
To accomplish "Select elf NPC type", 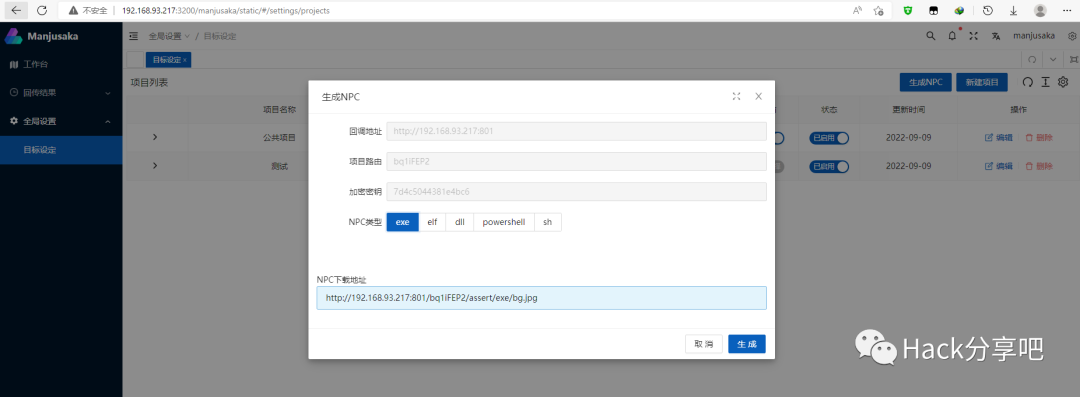I will 433,222.
